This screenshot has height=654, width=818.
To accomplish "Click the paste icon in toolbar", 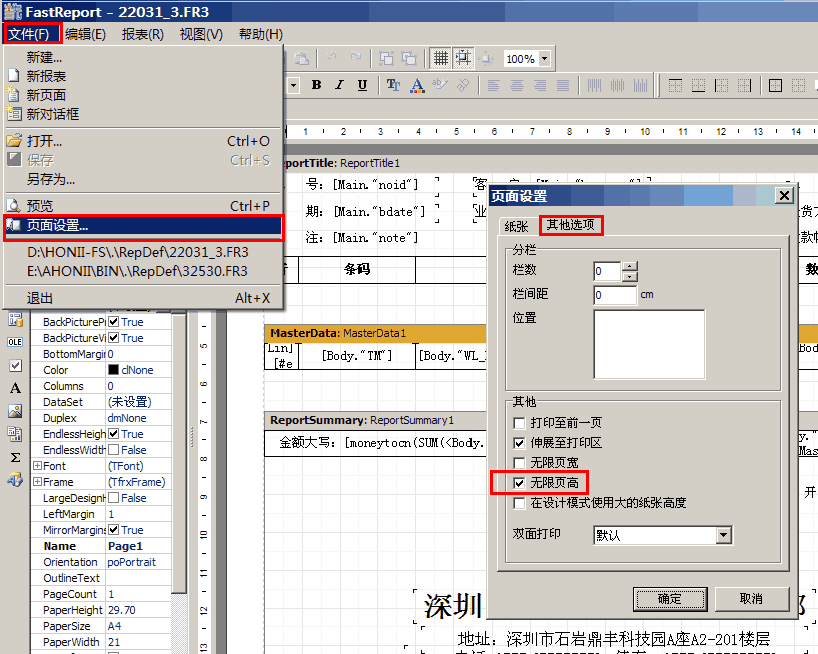I will [301, 58].
